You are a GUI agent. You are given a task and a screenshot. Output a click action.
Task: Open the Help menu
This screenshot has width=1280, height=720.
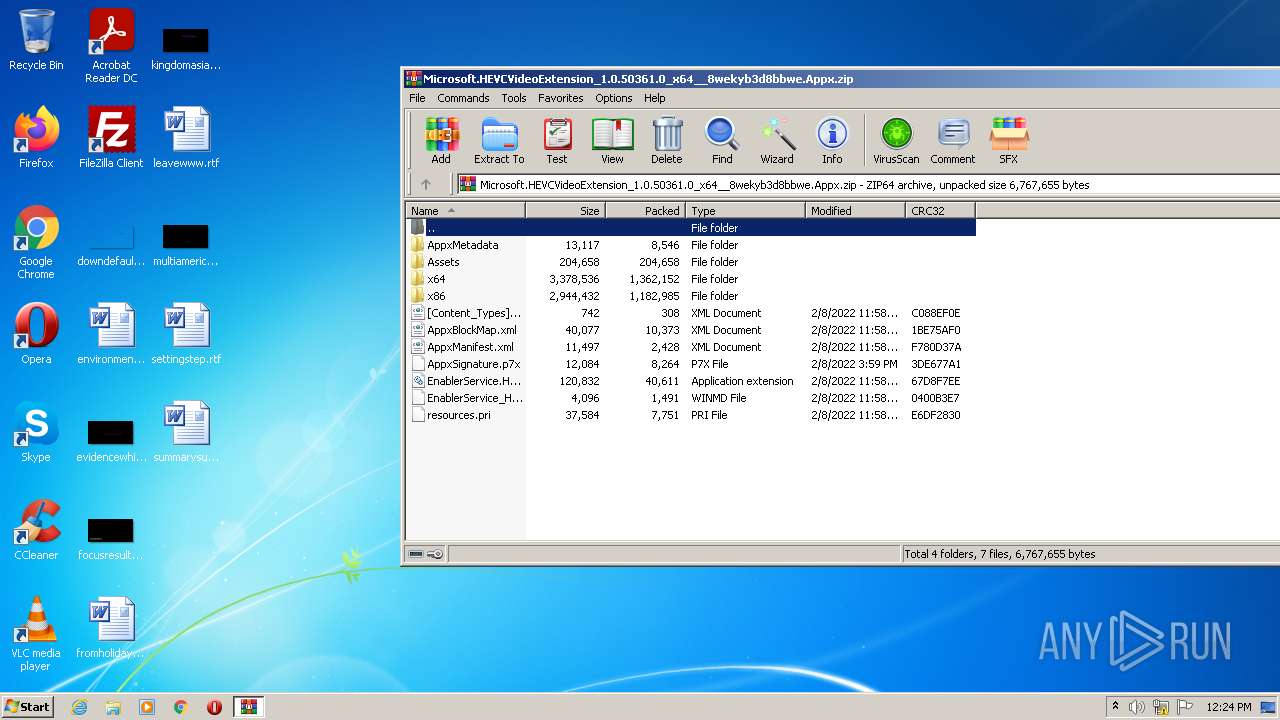pyautogui.click(x=655, y=98)
